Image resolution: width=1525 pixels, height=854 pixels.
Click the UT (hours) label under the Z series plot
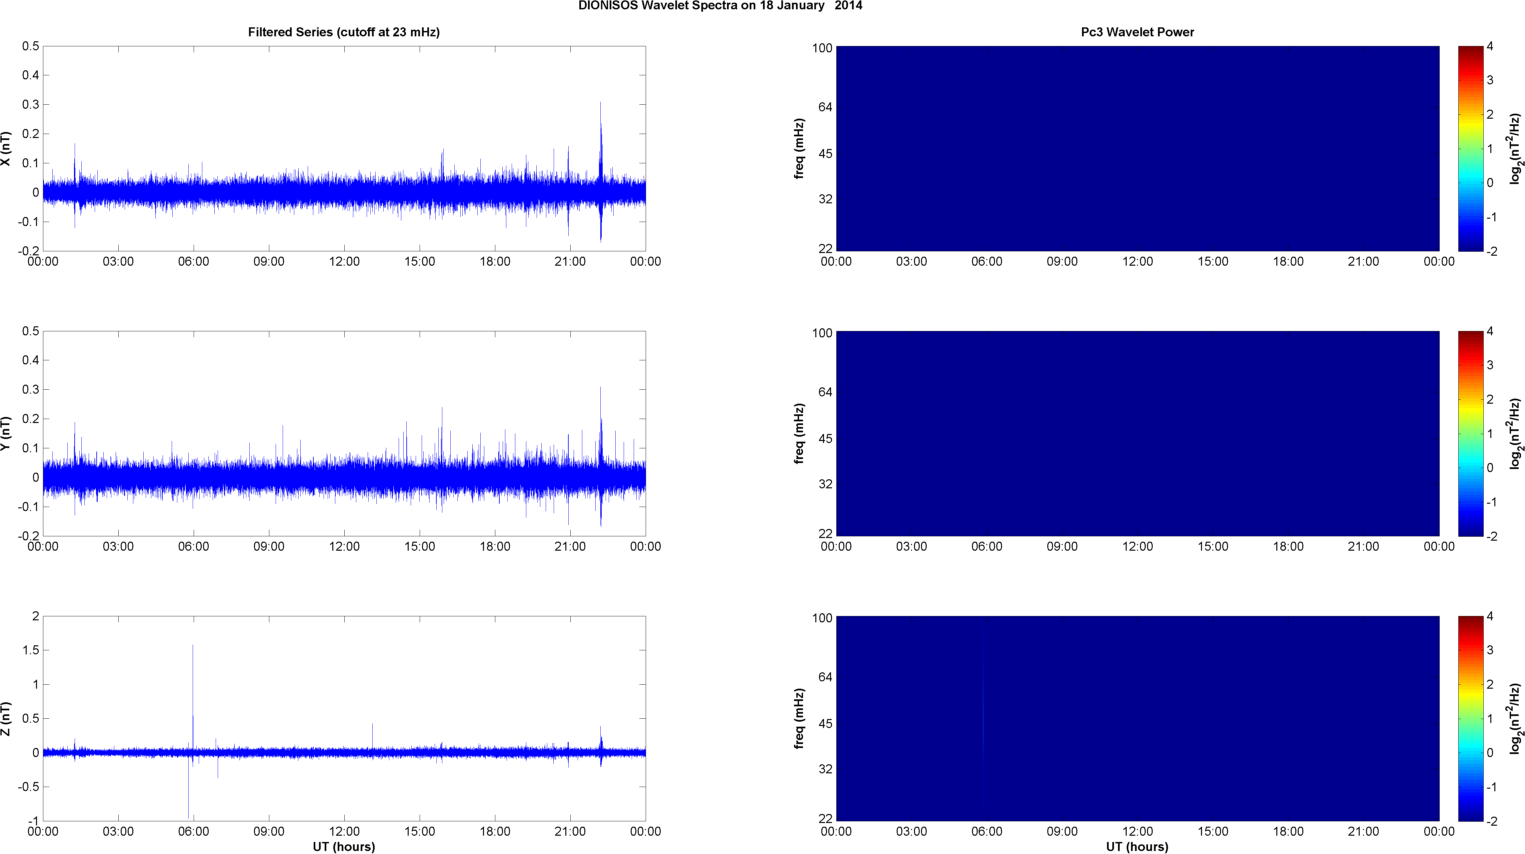coord(344,847)
